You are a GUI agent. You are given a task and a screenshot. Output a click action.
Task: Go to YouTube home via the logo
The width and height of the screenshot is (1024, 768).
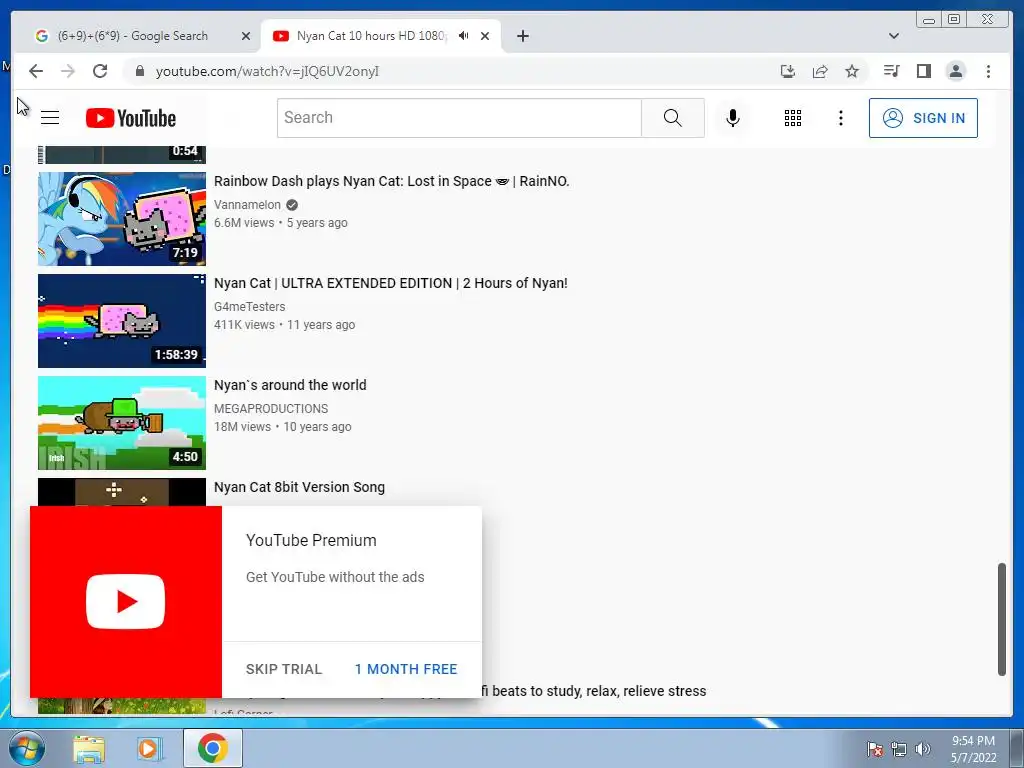[131, 118]
